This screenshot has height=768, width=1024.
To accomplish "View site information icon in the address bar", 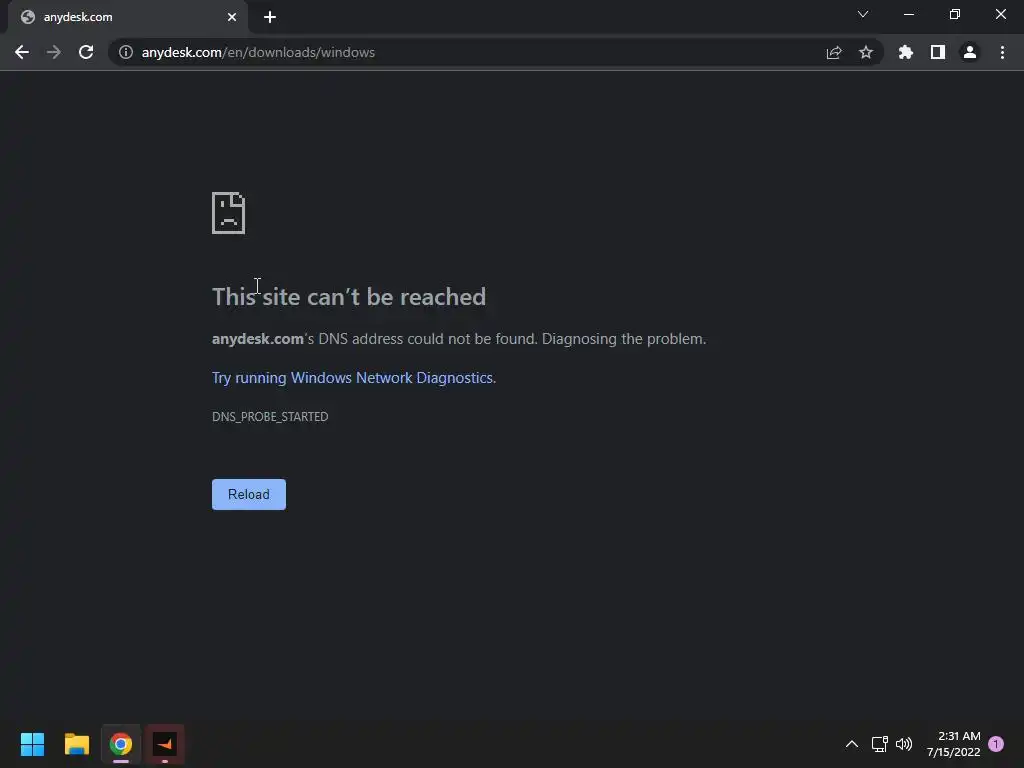I will [x=125, y=52].
